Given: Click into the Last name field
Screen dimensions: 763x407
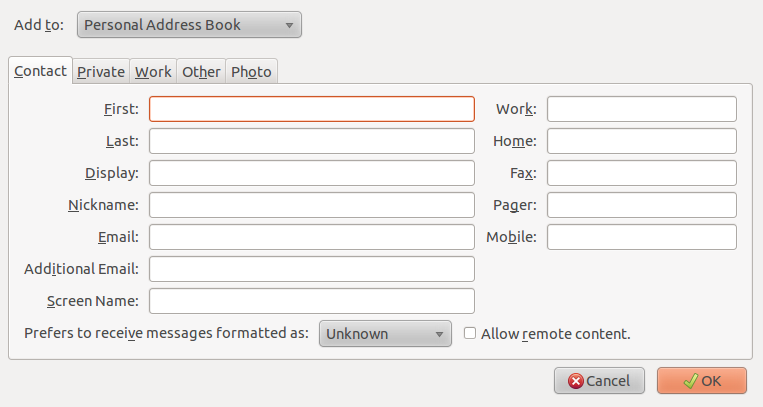Looking at the screenshot, I should click(x=311, y=141).
